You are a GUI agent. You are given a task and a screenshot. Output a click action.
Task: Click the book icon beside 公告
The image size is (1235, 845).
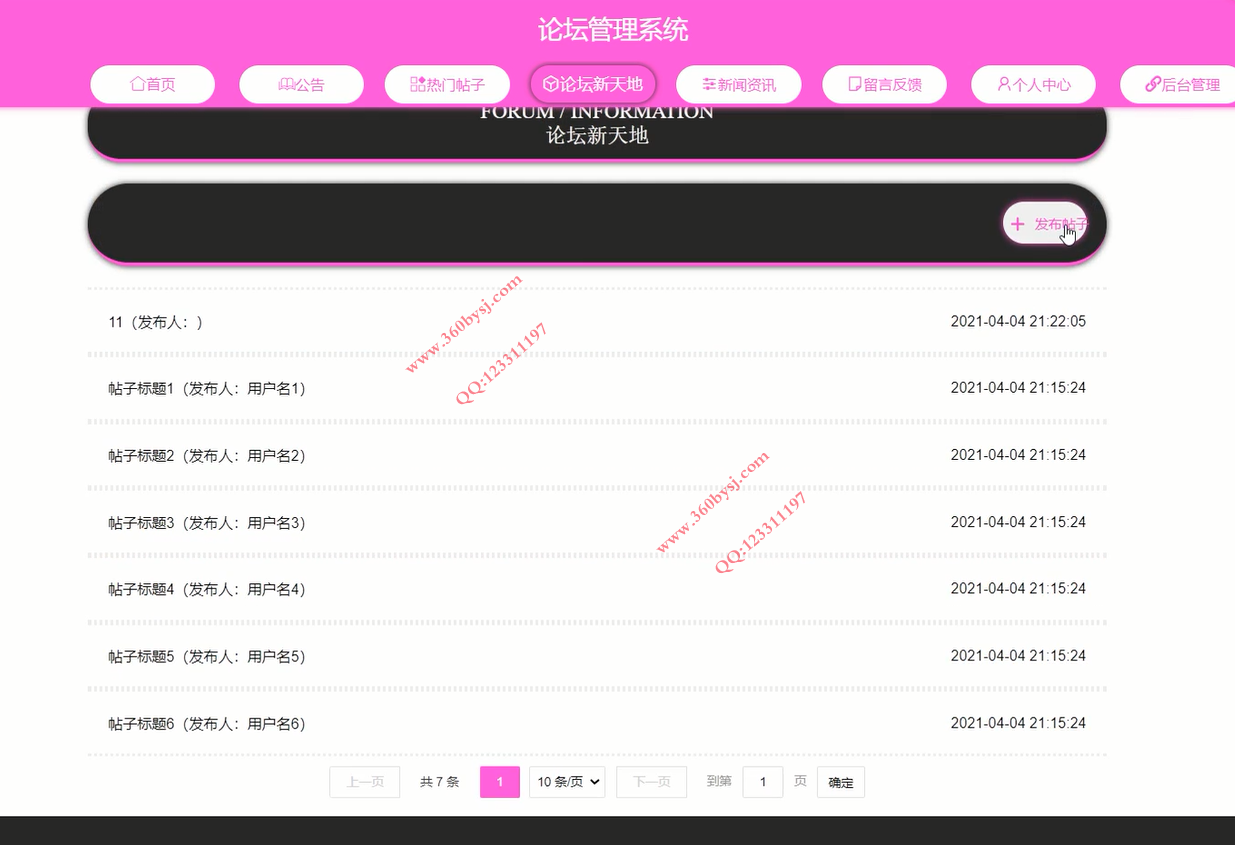[286, 84]
